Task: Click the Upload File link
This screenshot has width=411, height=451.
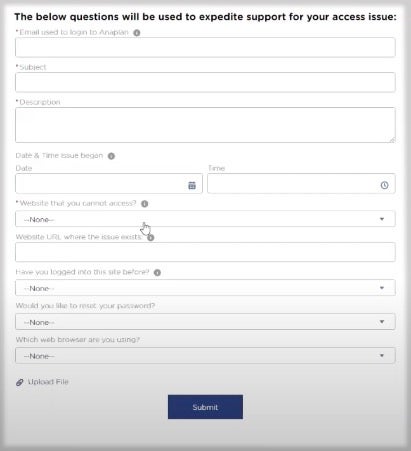Action: (x=48, y=382)
